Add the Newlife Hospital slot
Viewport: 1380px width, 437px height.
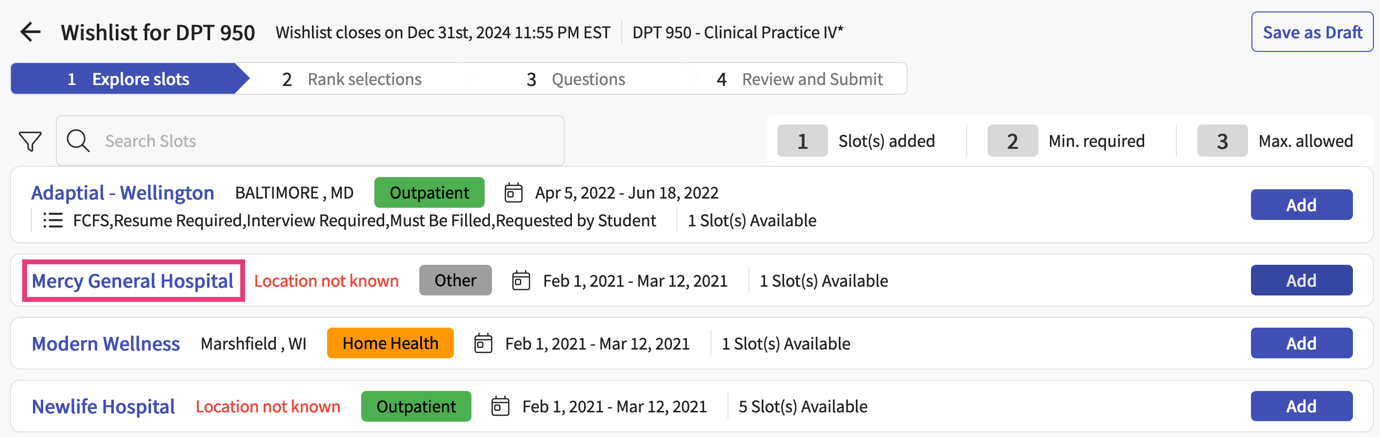[x=1301, y=407]
